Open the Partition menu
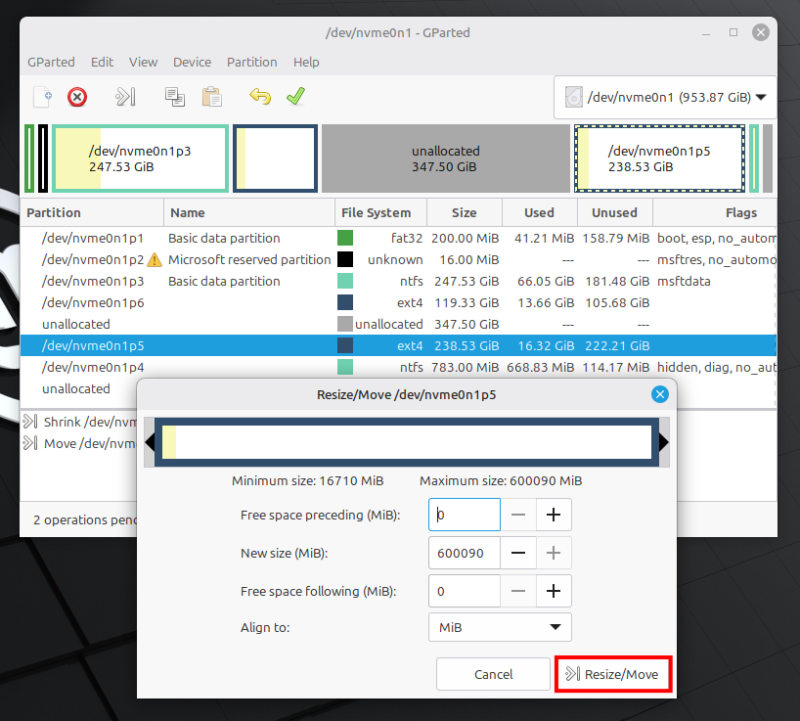 pyautogui.click(x=252, y=62)
